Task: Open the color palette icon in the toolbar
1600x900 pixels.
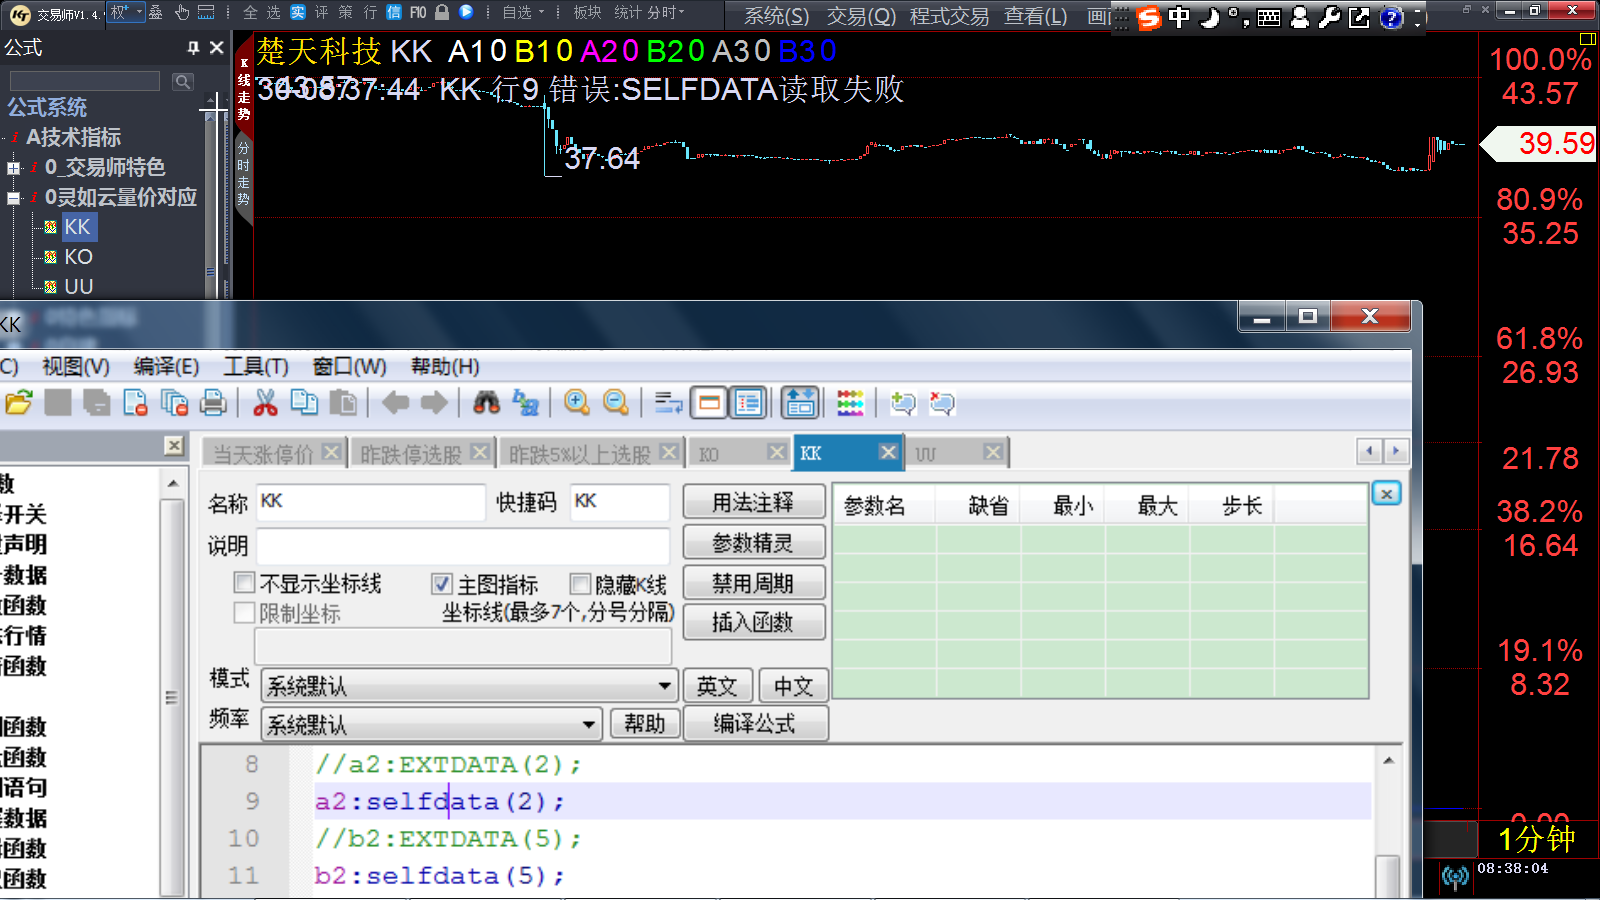Action: pos(849,402)
